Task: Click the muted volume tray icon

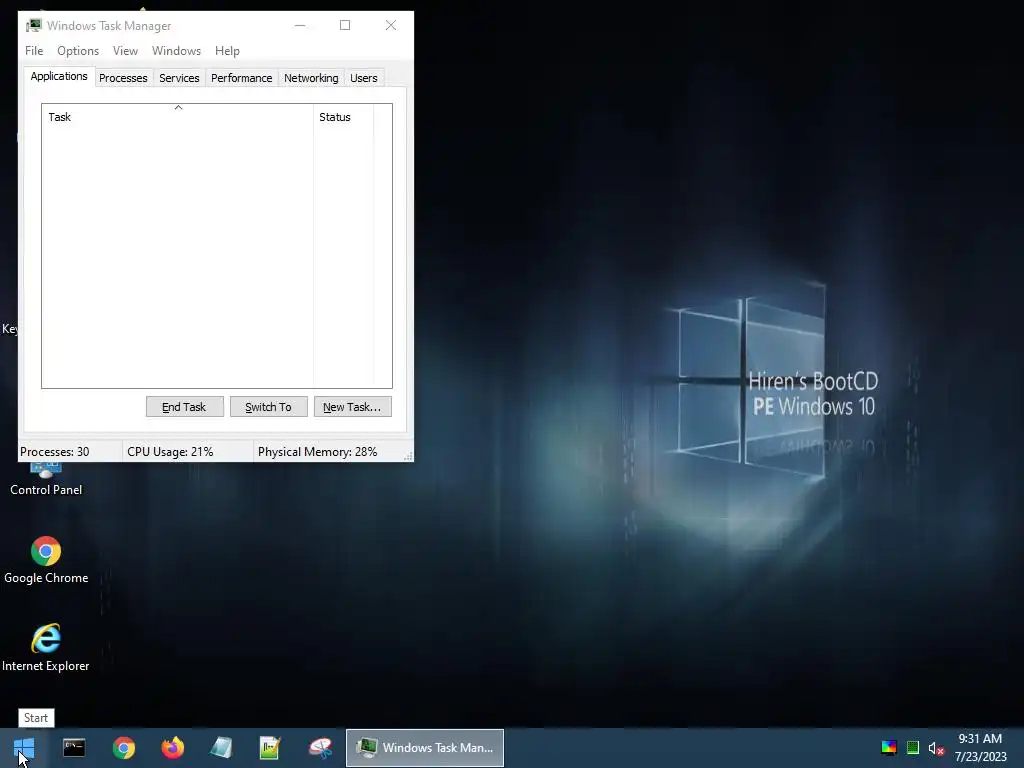Action: point(936,748)
